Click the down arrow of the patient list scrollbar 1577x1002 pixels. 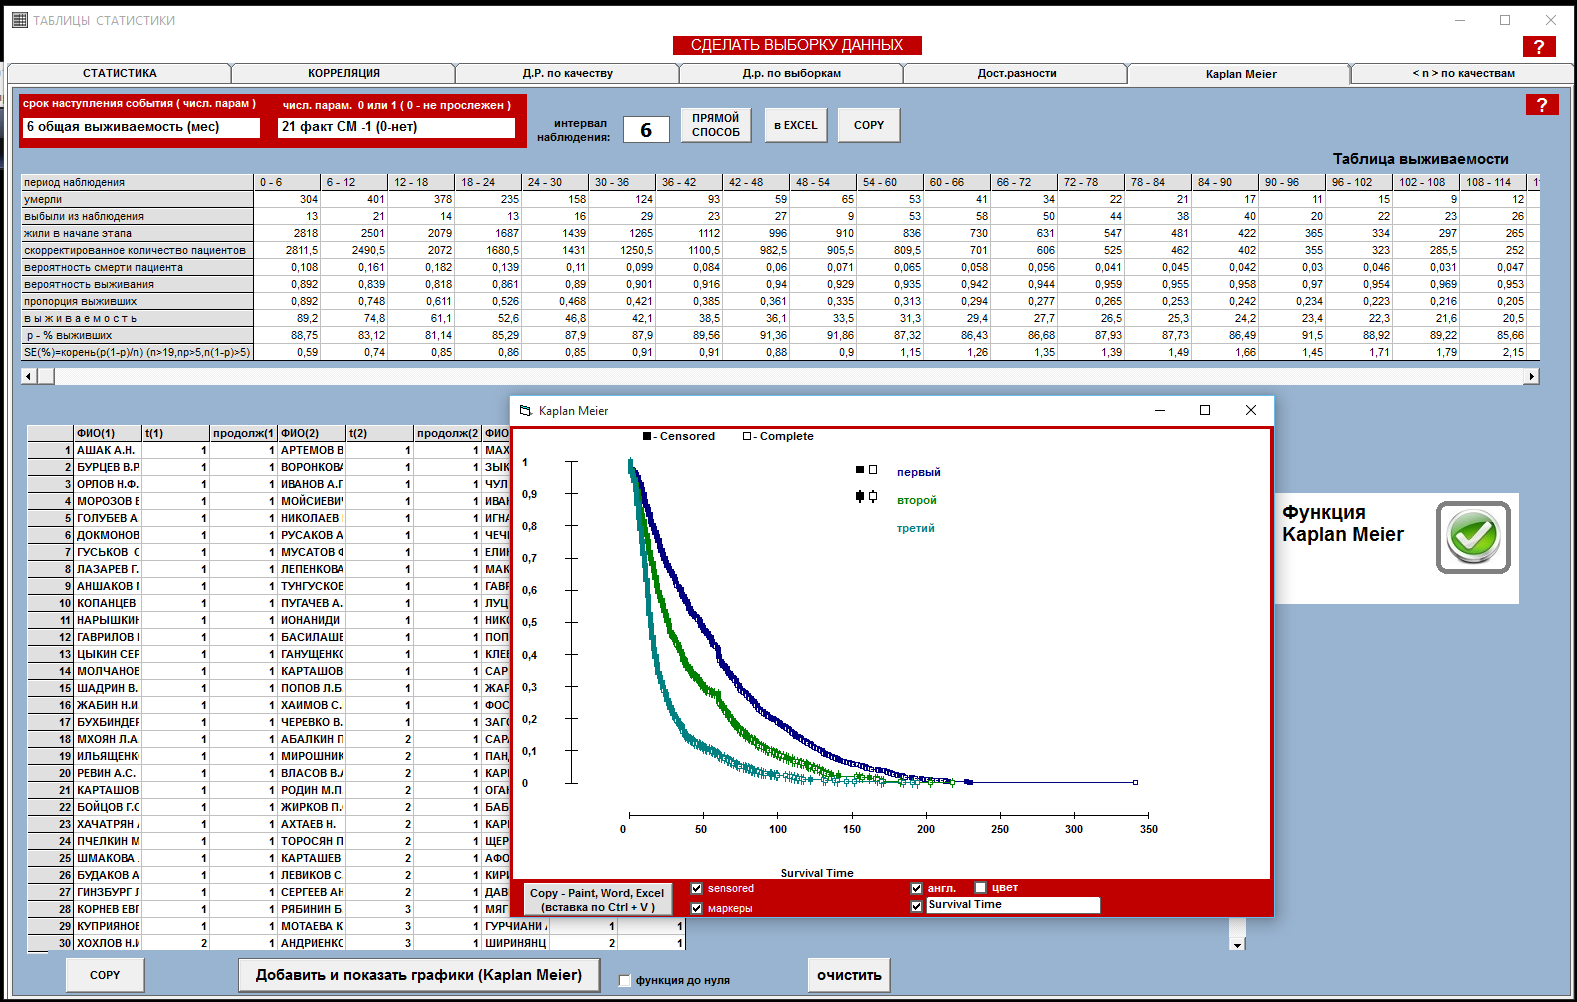[1237, 944]
